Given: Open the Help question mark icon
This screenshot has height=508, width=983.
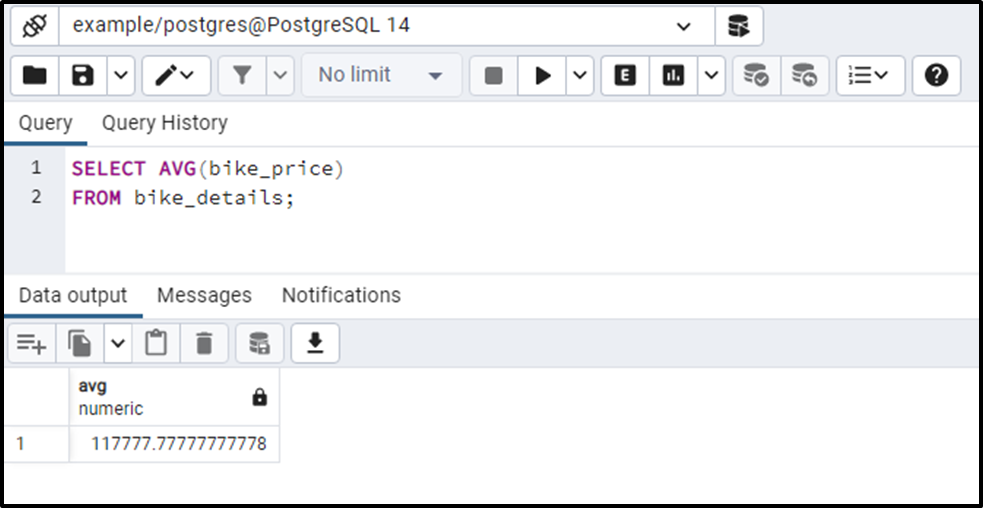Looking at the screenshot, I should tap(936, 75).
